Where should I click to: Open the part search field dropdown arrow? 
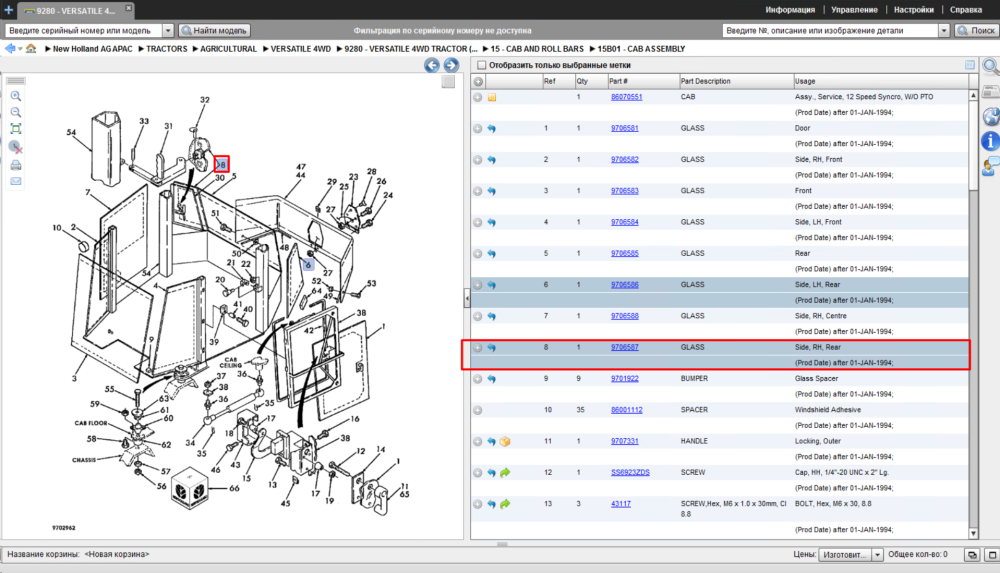pos(944,31)
